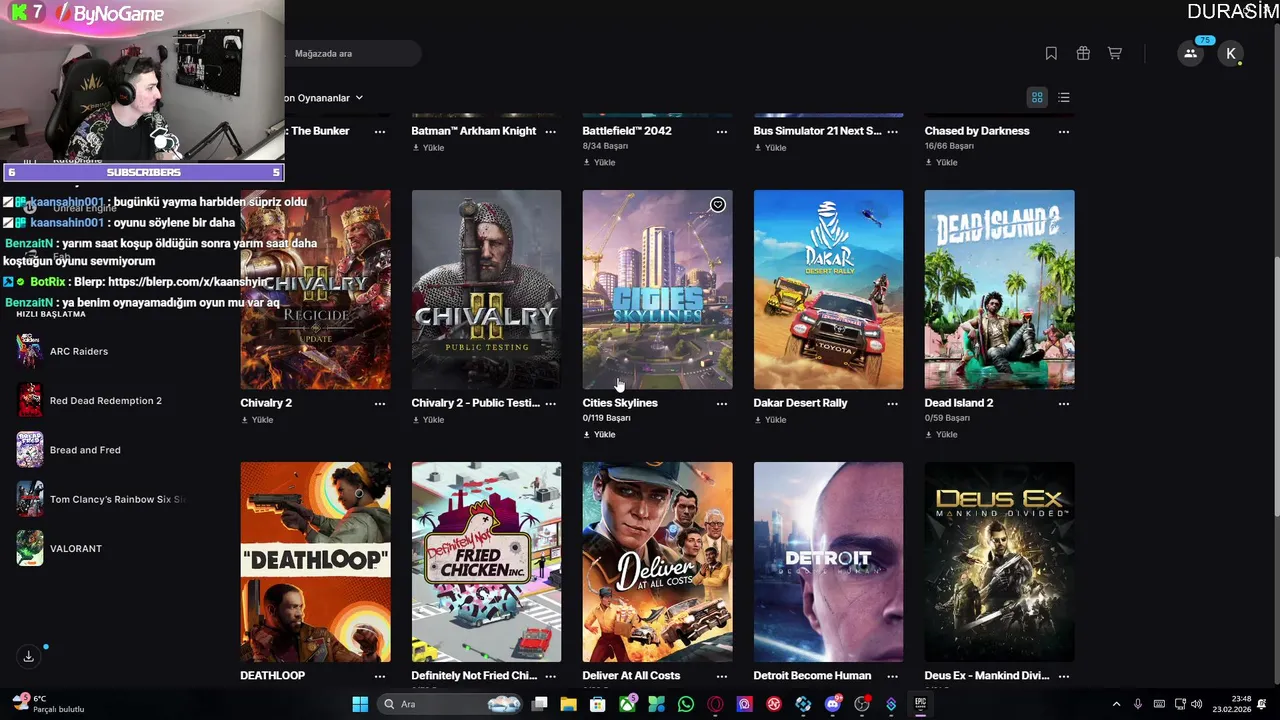Viewport: 1280px width, 720px height.
Task: Open options menu for Dead Island 2
Action: pyautogui.click(x=1064, y=403)
